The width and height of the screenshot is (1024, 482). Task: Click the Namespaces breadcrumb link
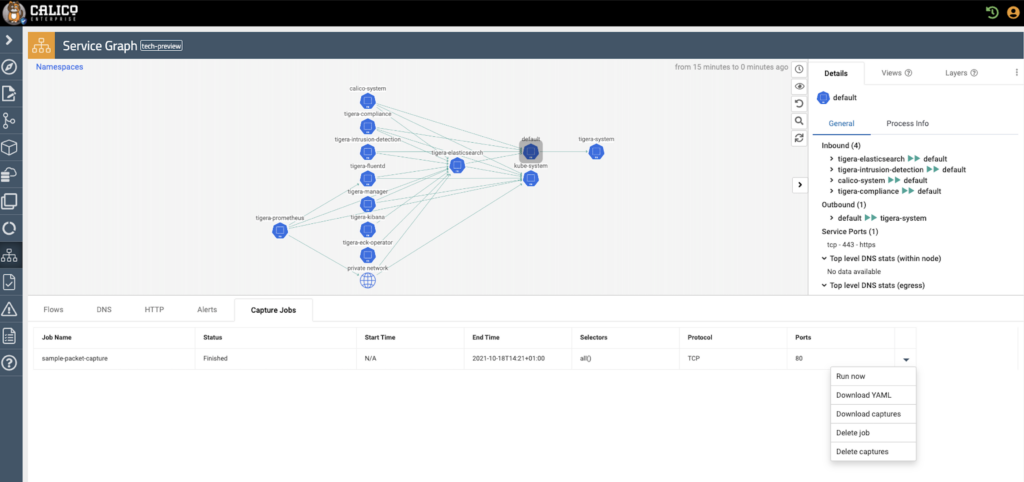(x=59, y=67)
